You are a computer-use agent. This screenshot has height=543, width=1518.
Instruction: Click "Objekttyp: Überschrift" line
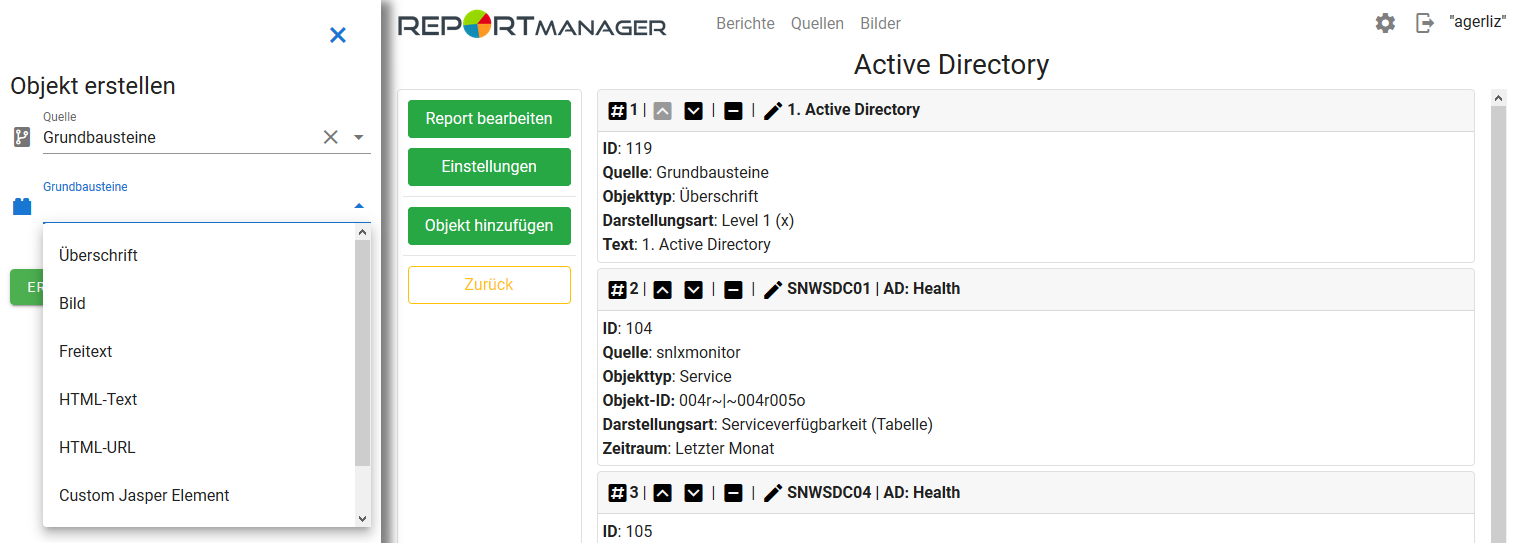click(680, 196)
